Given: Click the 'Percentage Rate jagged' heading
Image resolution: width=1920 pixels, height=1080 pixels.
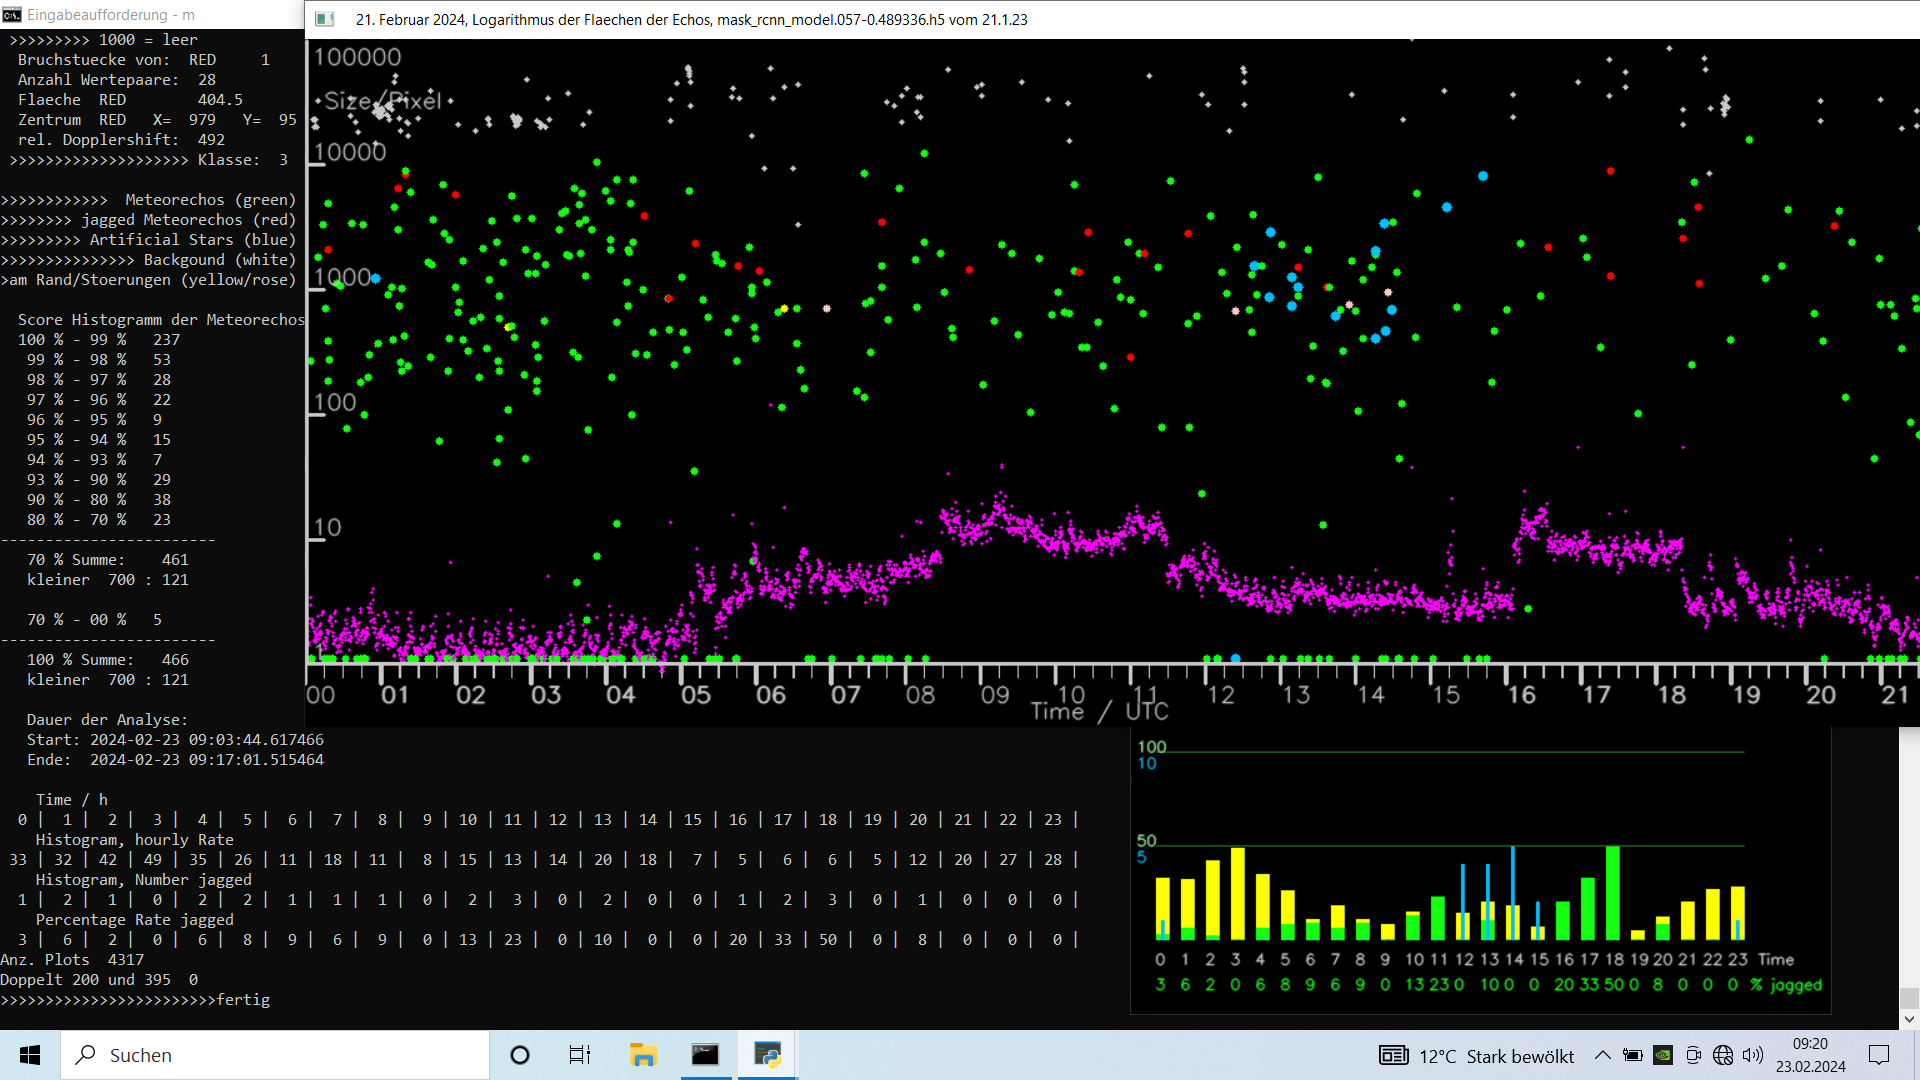Looking at the screenshot, I should tap(134, 920).
